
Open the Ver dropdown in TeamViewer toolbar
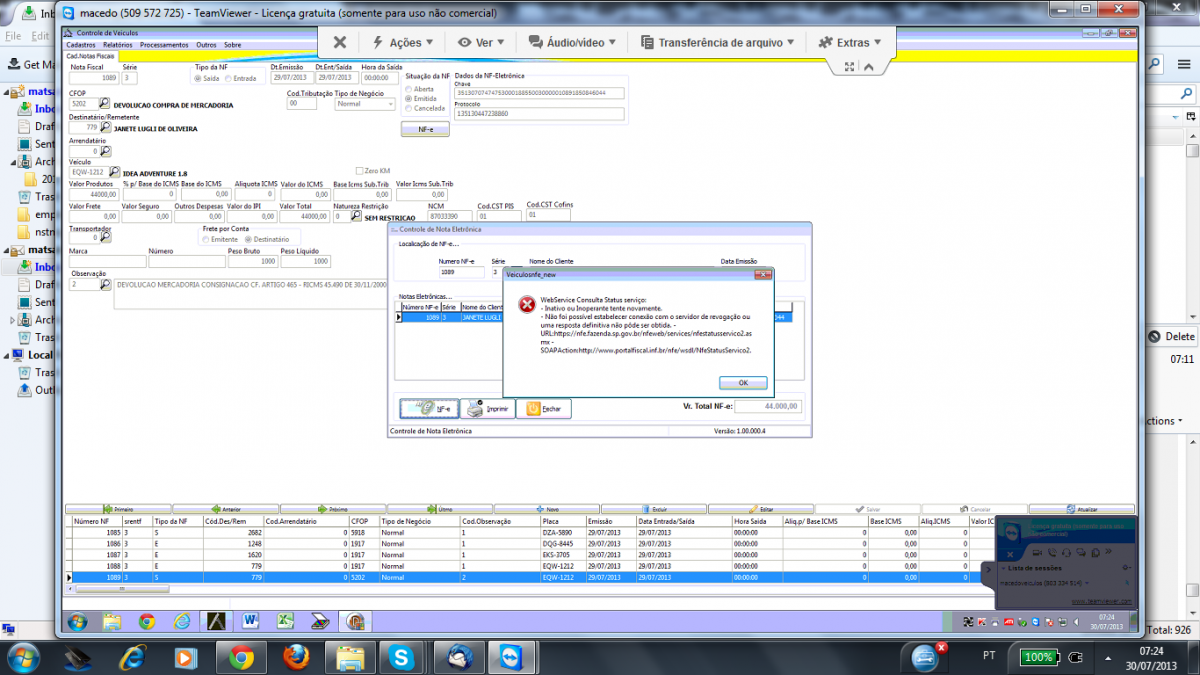(x=480, y=42)
